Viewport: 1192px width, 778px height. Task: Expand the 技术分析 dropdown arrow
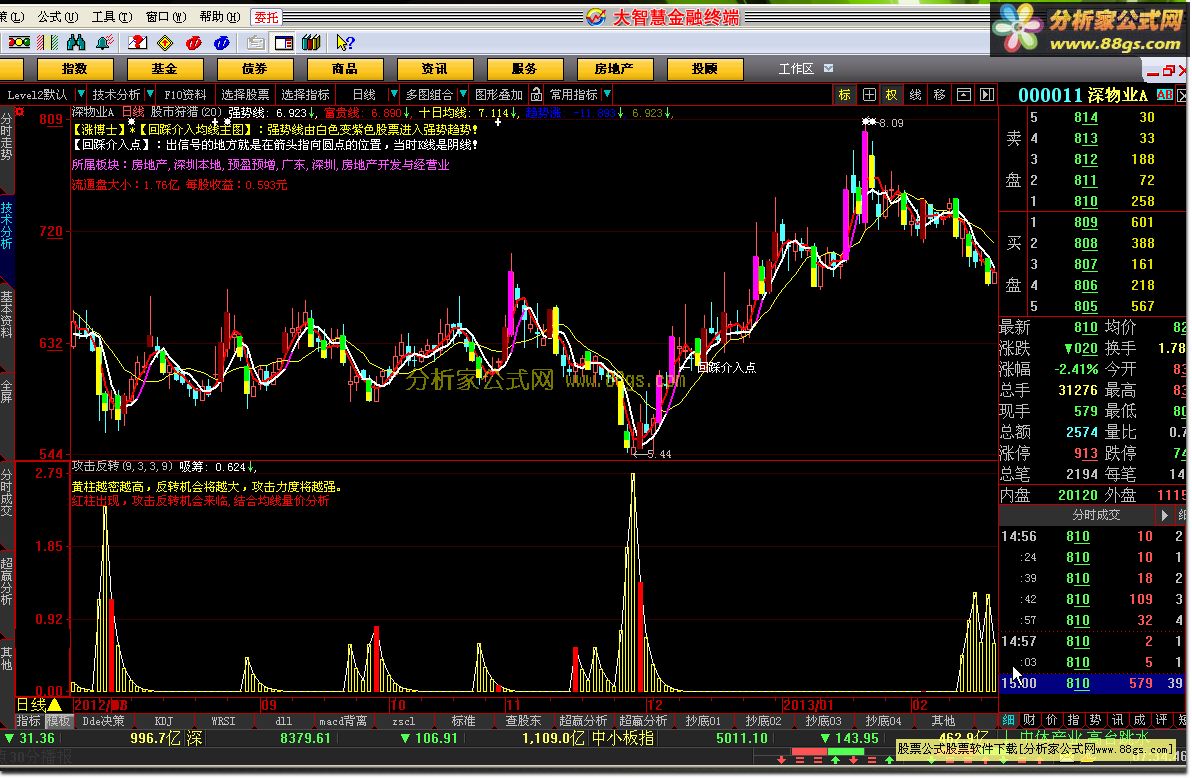150,94
